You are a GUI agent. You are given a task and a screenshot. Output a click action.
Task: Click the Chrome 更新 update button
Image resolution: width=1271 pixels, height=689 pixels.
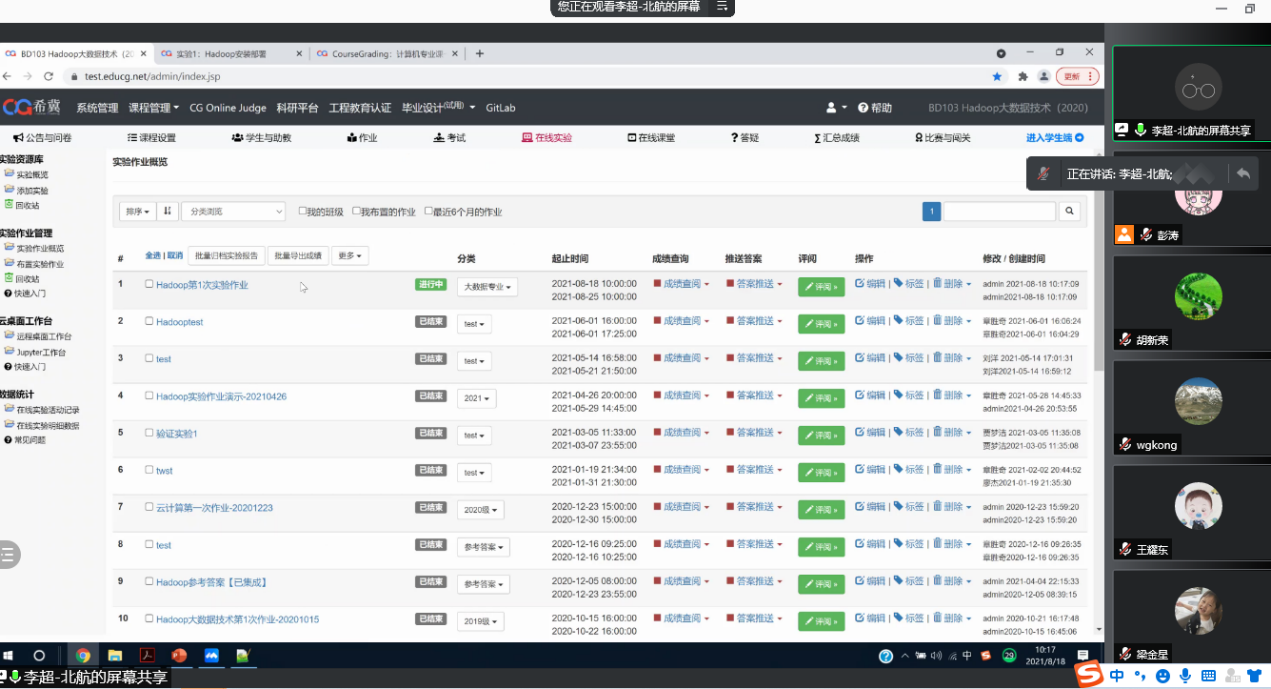(x=1078, y=76)
